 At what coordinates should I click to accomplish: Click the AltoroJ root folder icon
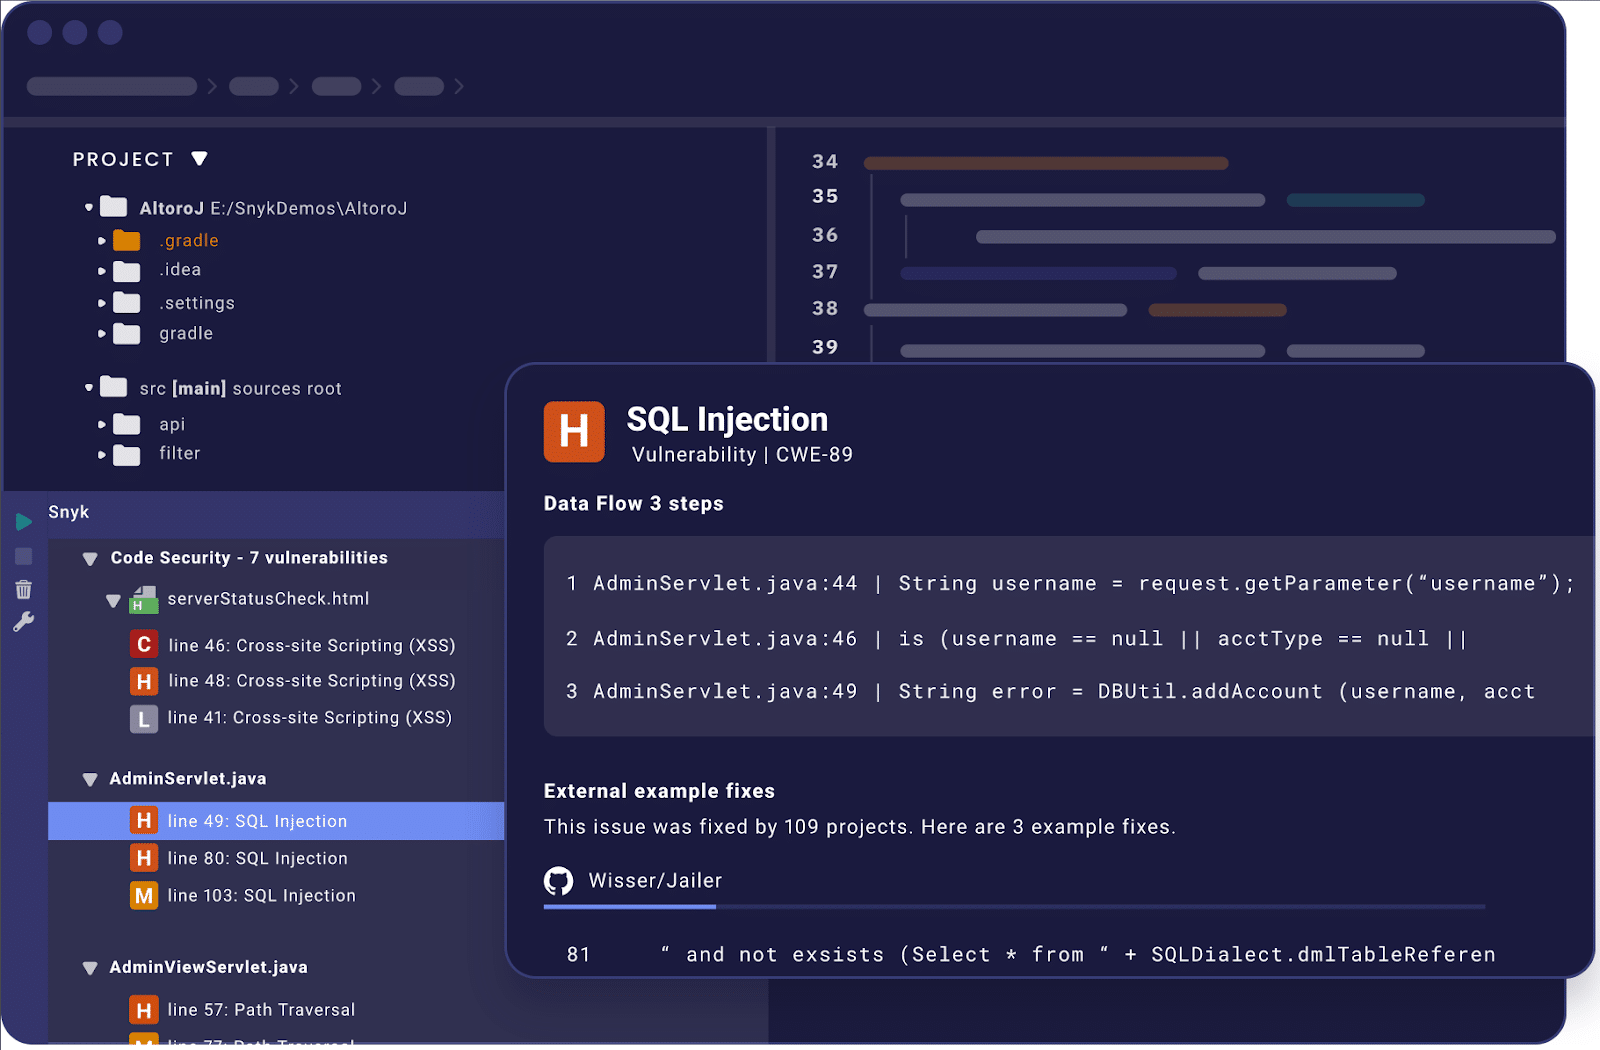click(114, 207)
